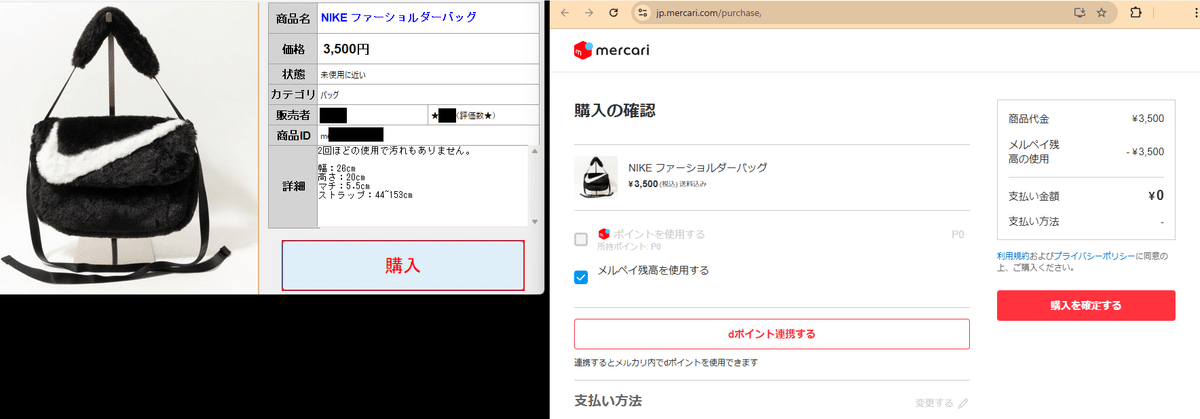This screenshot has height=419, width=1200.
Task: Bookmark this page with the star icon
Action: pyautogui.click(x=1101, y=13)
